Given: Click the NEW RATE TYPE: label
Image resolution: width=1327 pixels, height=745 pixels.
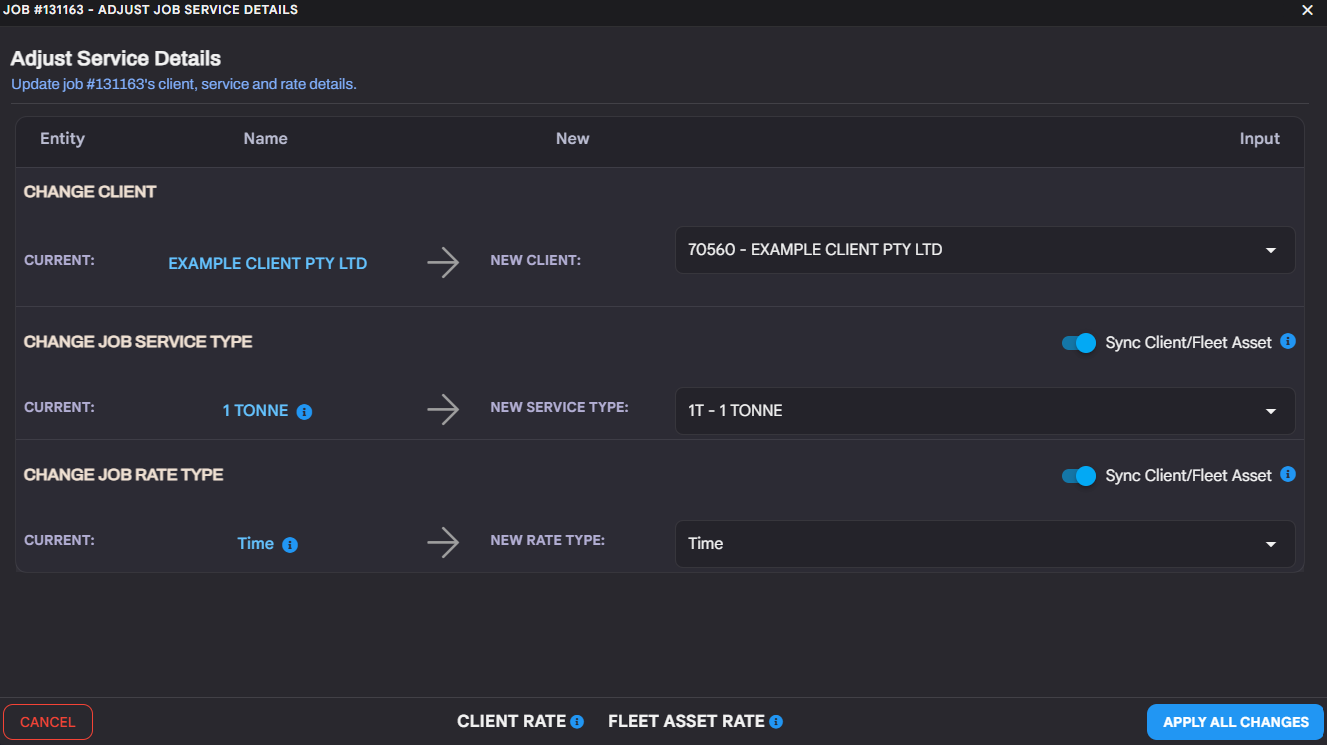Looking at the screenshot, I should (547, 540).
